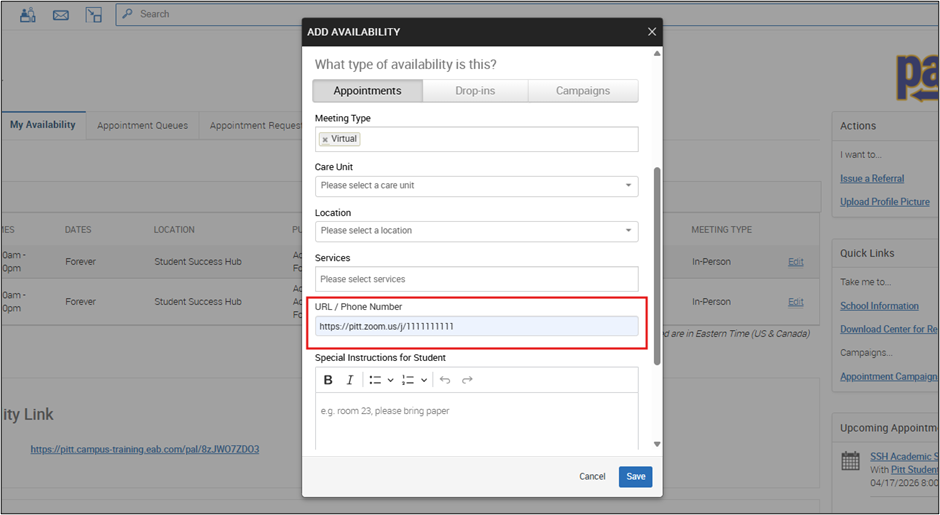940x515 pixels.
Task: Open the Location dropdown
Action: [477, 231]
